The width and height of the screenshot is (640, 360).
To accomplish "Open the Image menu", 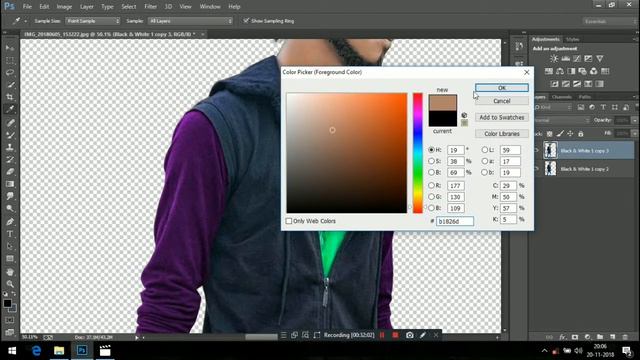I will (x=64, y=7).
